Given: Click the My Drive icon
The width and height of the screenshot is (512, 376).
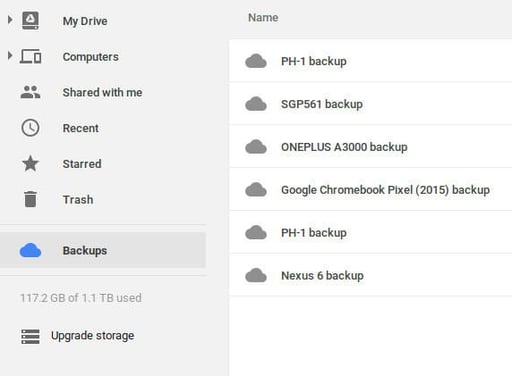Looking at the screenshot, I should point(30,21).
